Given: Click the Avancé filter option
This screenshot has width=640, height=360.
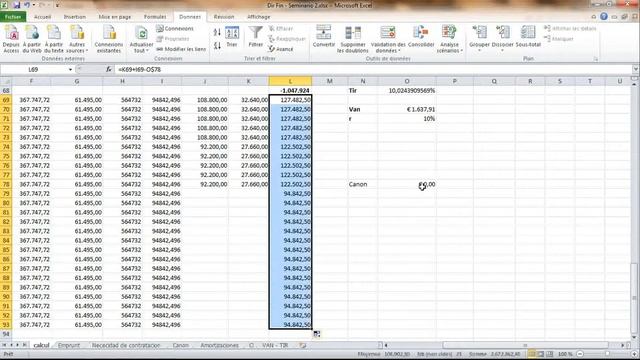Looking at the screenshot, I should pyautogui.click(x=281, y=49).
